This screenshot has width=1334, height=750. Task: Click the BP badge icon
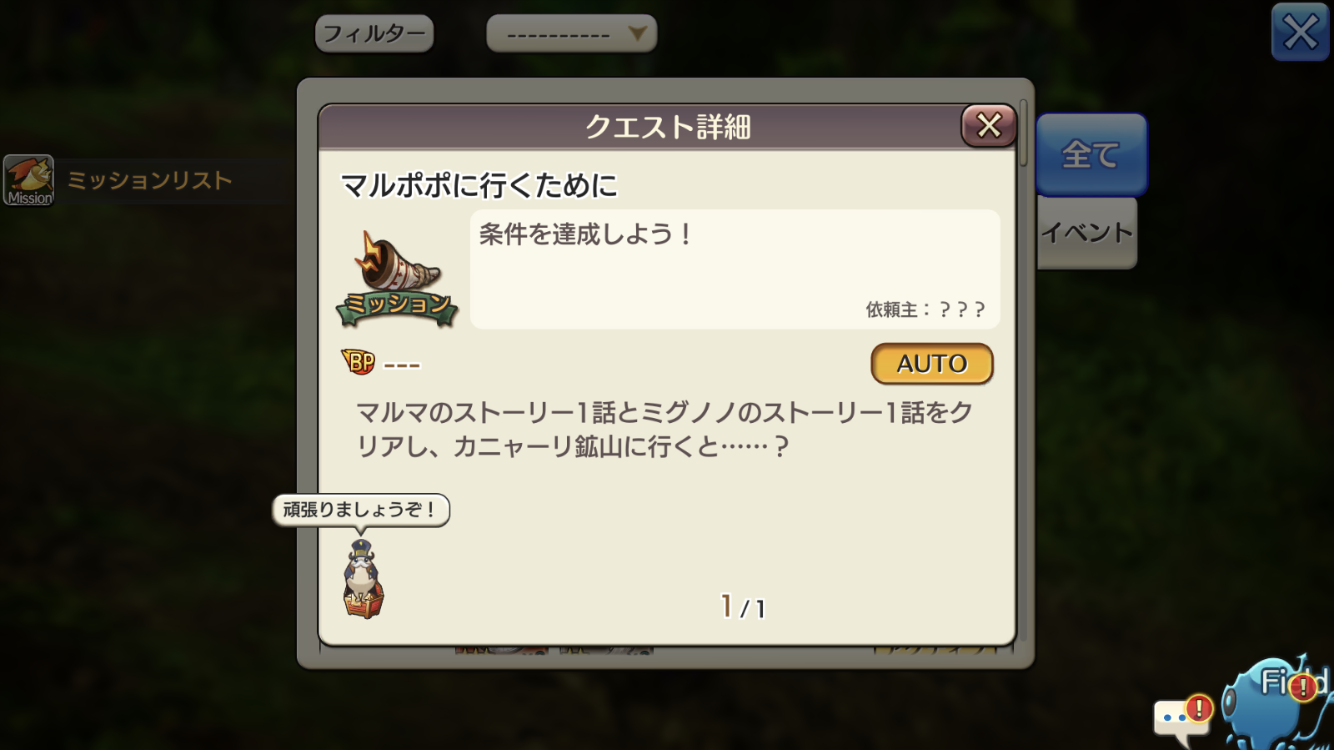[x=358, y=363]
